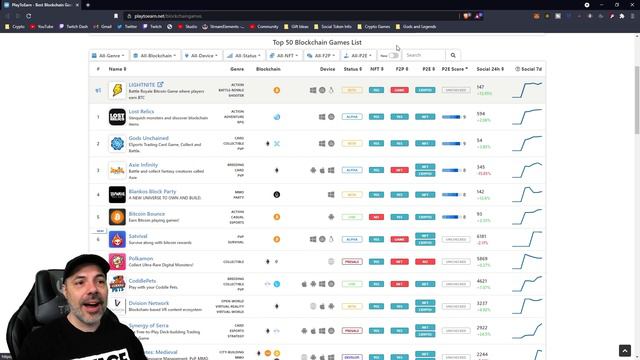
Task: Open the YouTube bookmark
Action: point(41,27)
